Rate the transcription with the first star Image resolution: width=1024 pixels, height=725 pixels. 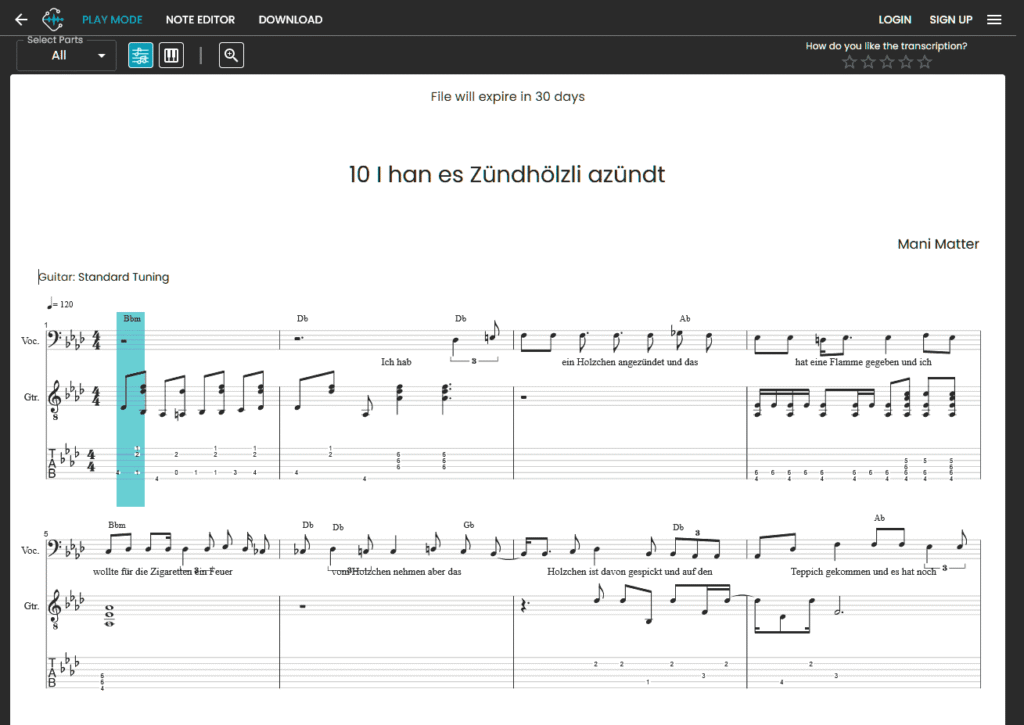(x=849, y=61)
